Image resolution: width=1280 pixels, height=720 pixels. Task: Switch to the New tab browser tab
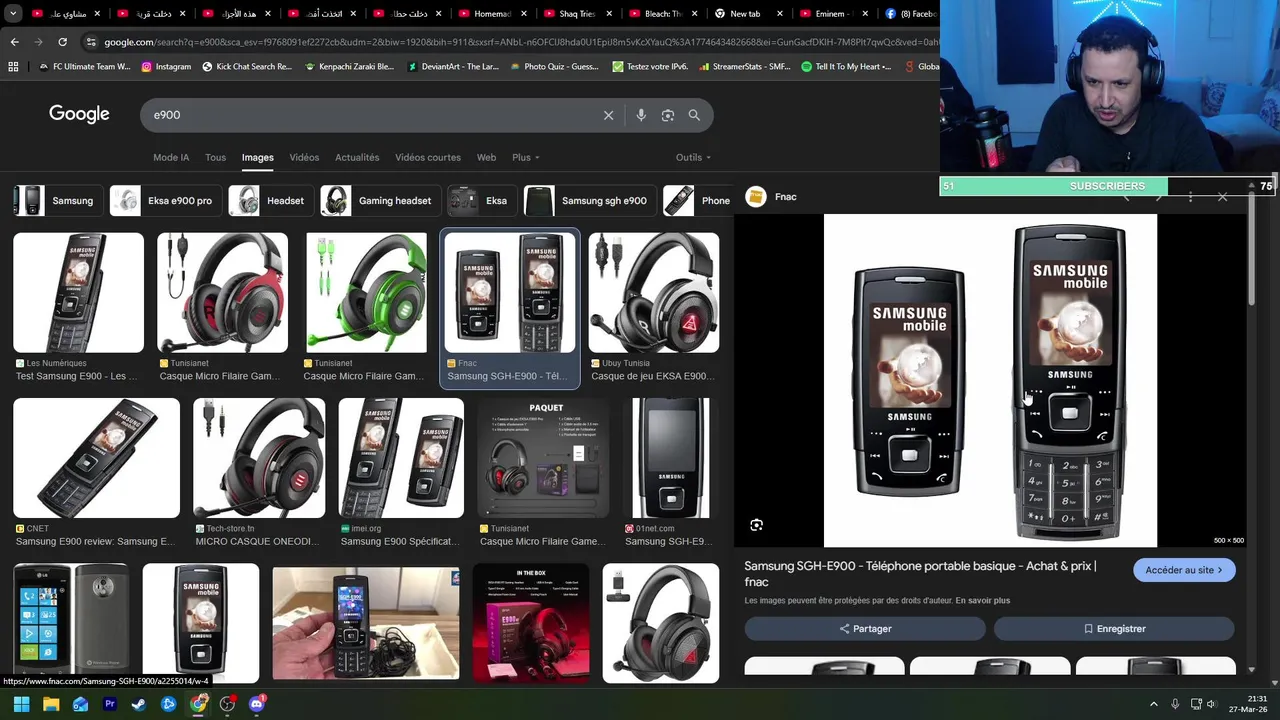point(745,14)
